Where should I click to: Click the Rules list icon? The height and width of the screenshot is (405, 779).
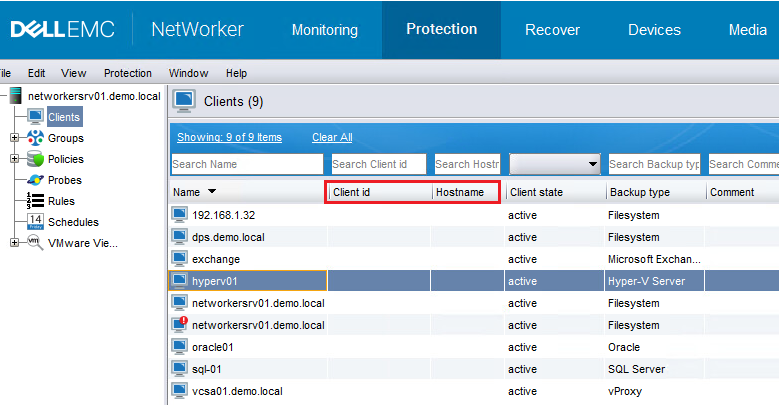35,201
